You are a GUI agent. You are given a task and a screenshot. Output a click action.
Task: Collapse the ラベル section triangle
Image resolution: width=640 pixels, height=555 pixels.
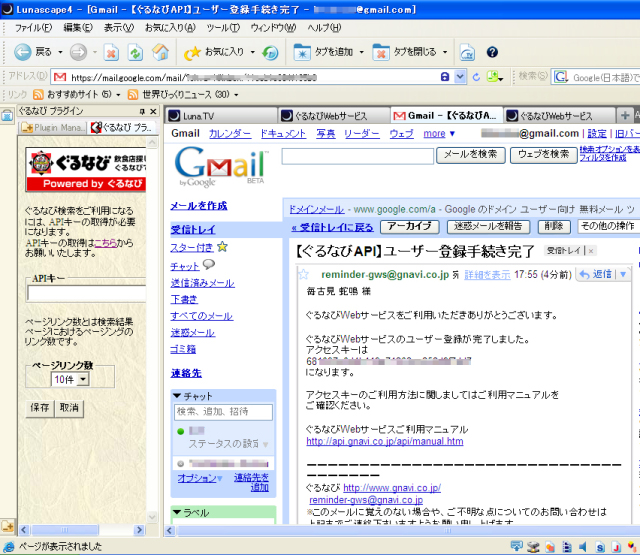(x=177, y=512)
